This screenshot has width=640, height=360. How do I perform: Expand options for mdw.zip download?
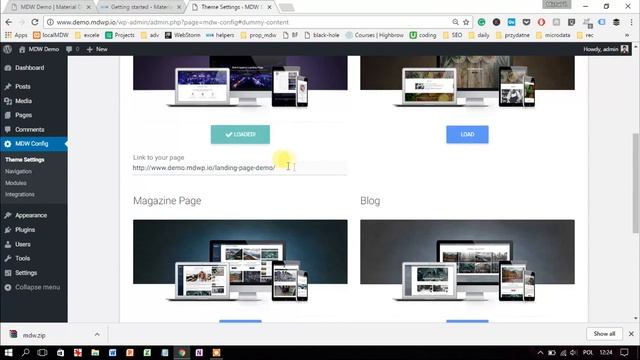click(x=97, y=334)
